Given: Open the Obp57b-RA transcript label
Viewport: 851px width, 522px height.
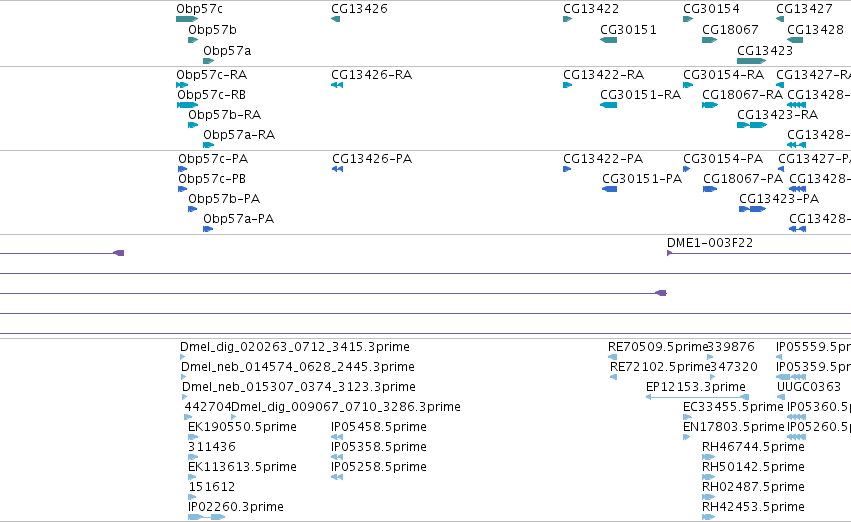Looking at the screenshot, I should click(x=225, y=115).
